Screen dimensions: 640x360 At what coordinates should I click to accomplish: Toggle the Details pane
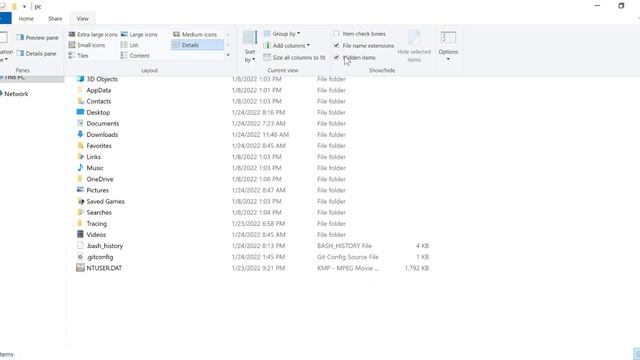click(37, 53)
